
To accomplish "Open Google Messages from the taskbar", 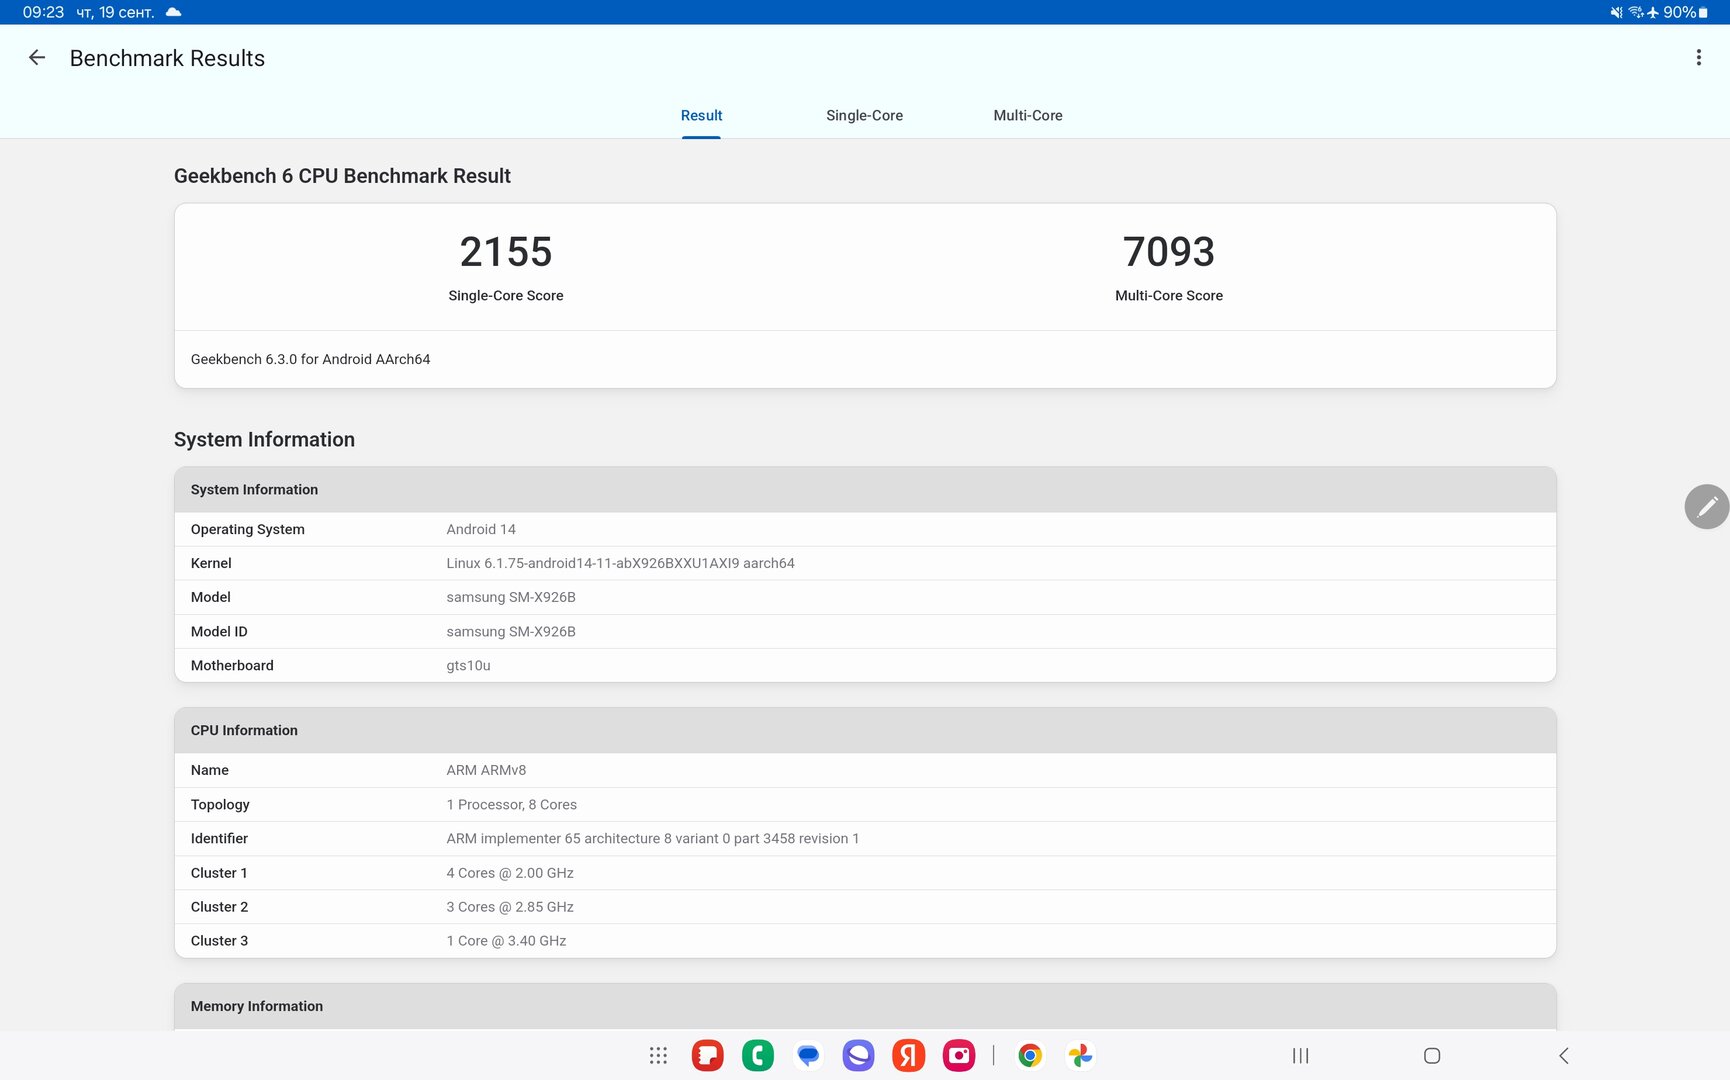I will [x=808, y=1056].
